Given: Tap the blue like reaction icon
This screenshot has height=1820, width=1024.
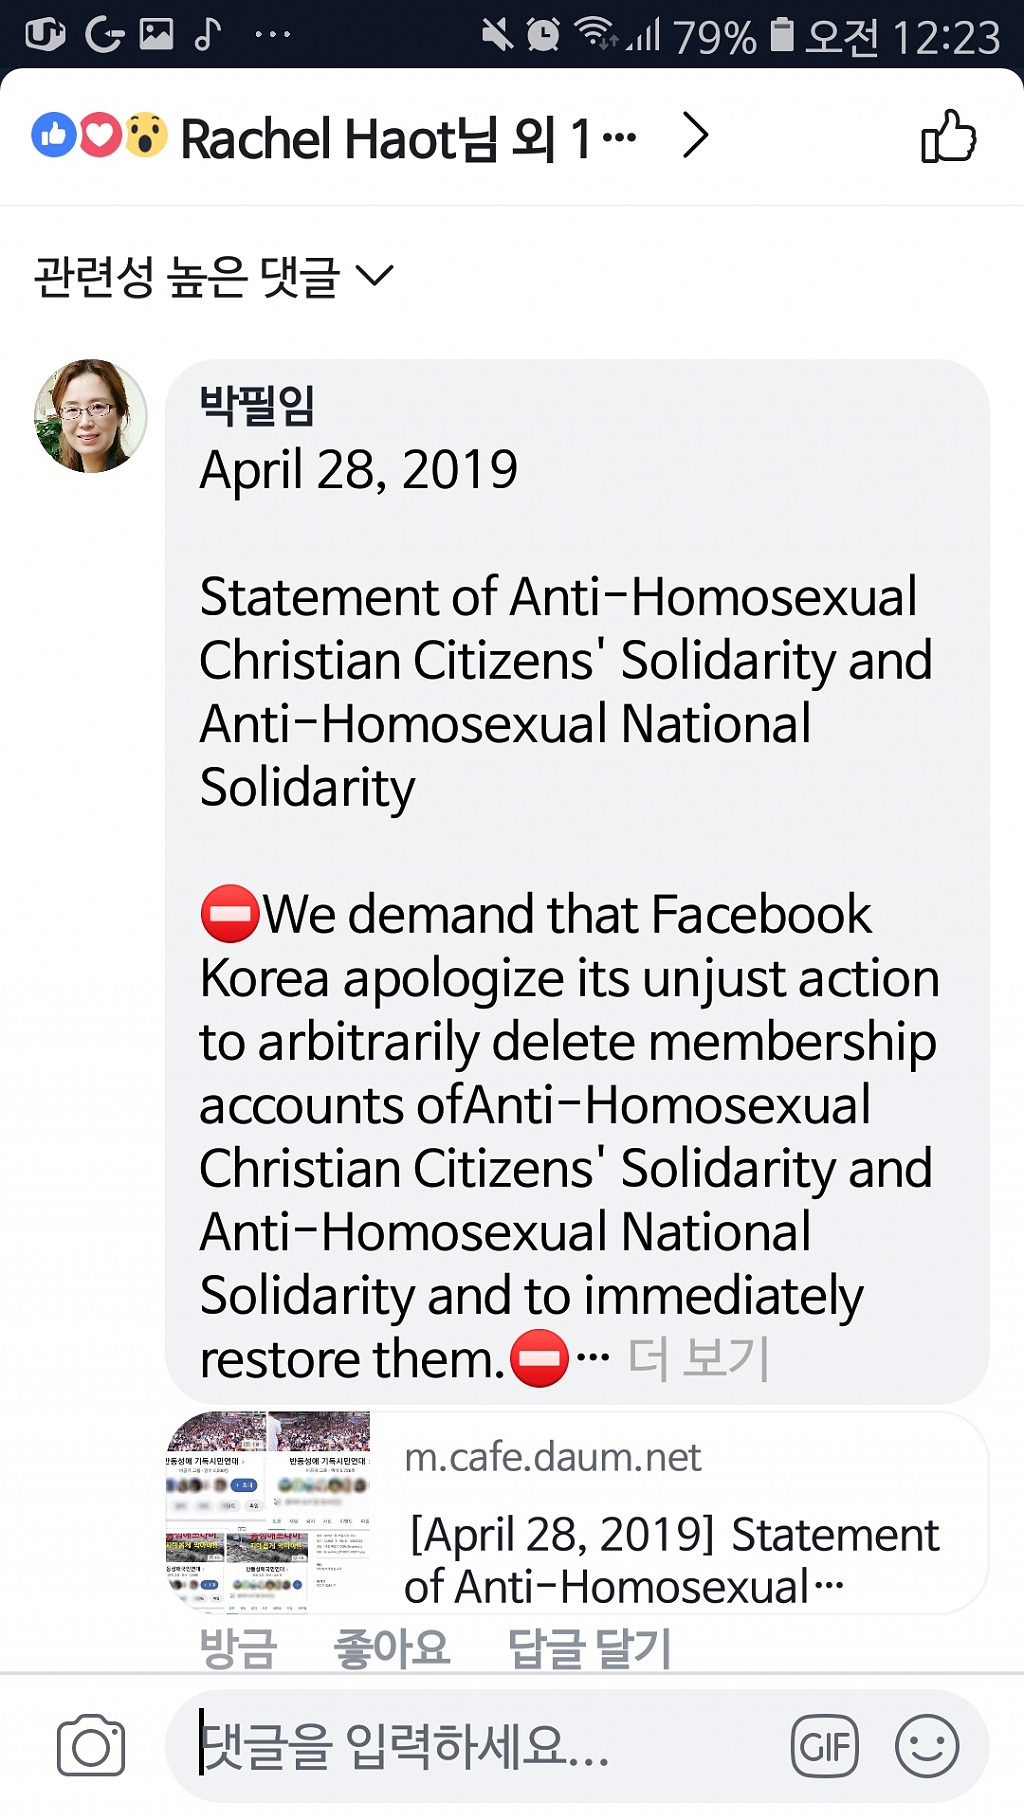Looking at the screenshot, I should point(54,135).
